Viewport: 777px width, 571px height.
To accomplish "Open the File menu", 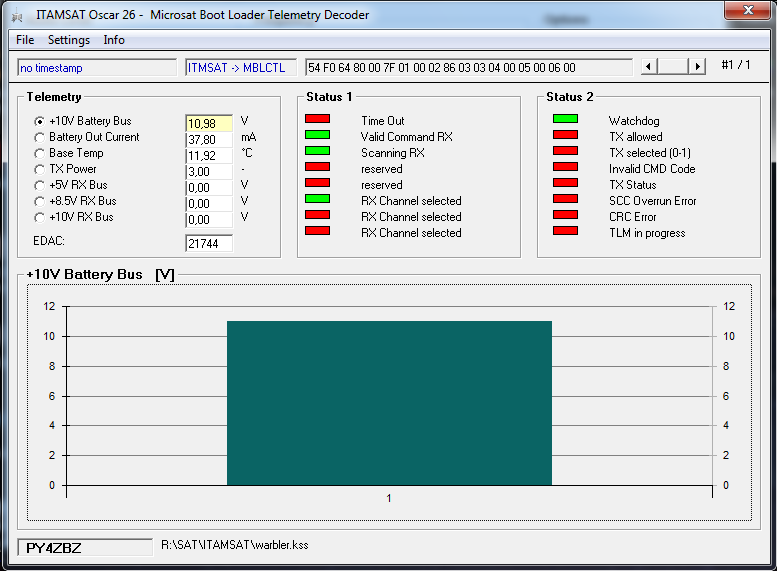I will [25, 40].
